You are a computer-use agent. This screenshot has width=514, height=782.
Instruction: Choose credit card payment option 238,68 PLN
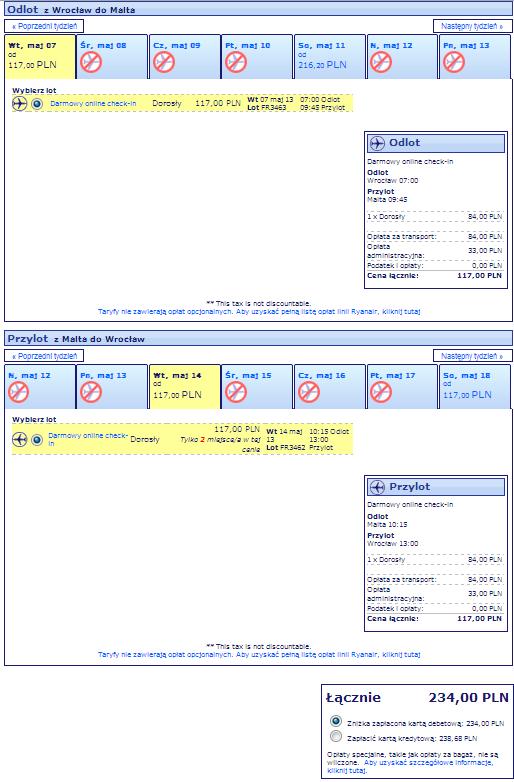coord(336,737)
